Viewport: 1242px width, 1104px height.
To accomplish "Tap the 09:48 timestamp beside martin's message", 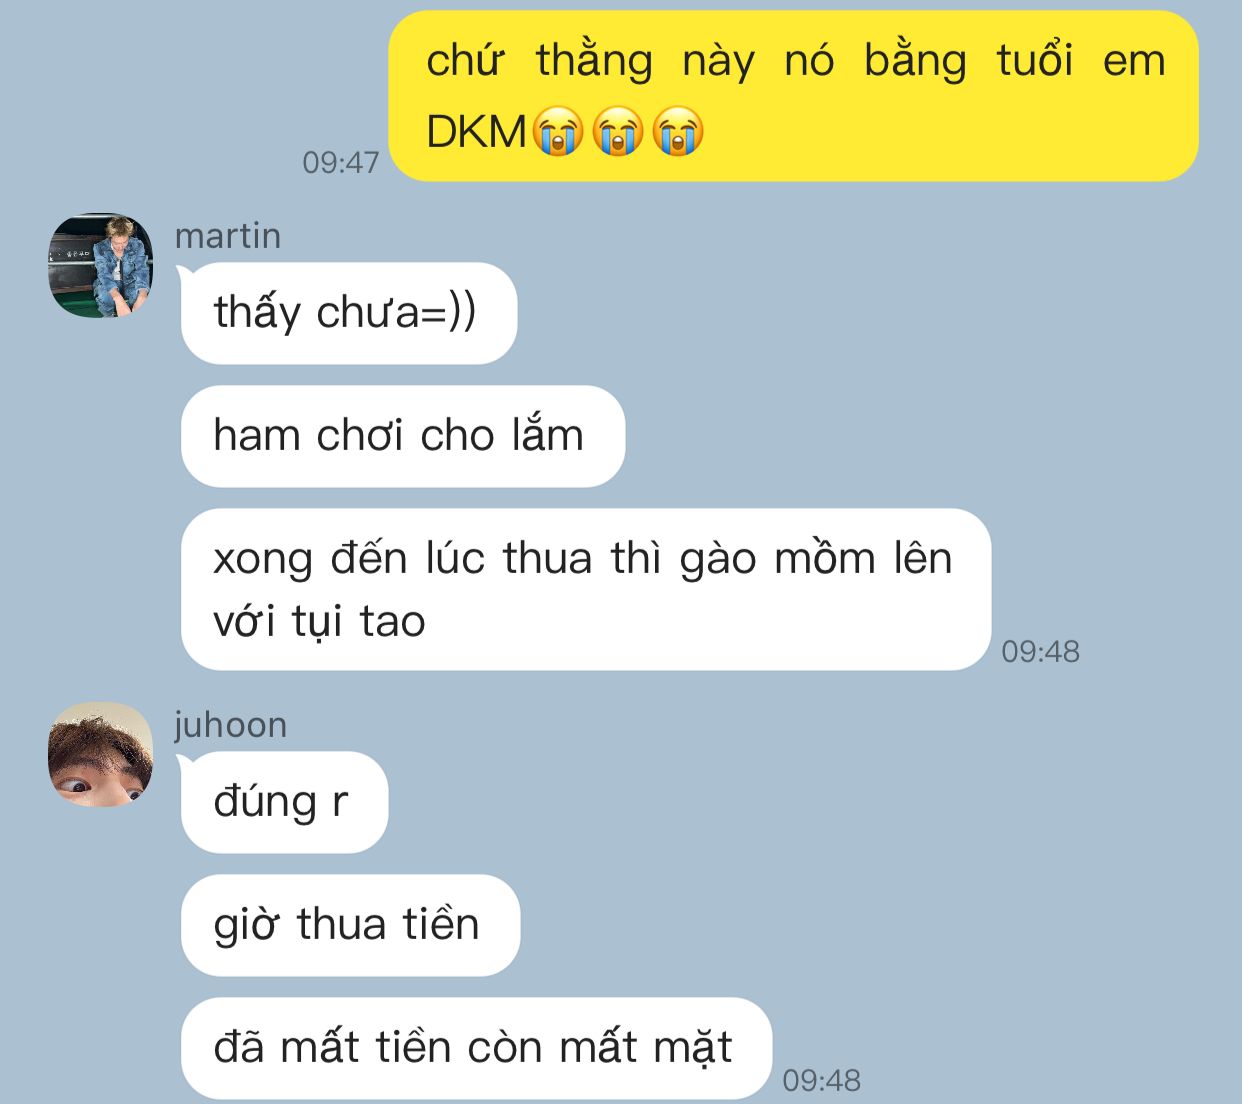I will (x=1040, y=652).
